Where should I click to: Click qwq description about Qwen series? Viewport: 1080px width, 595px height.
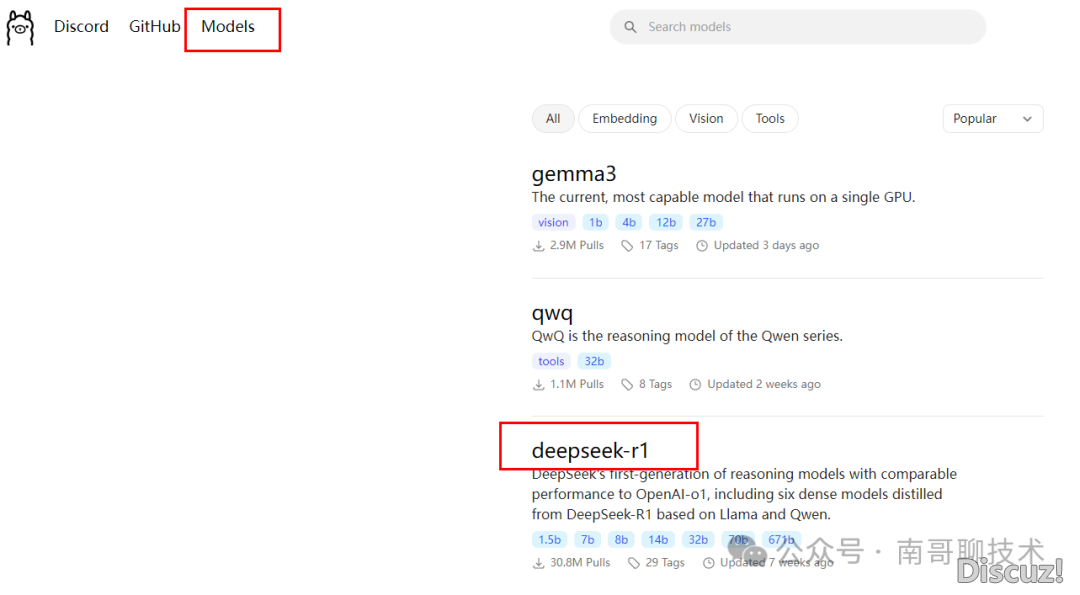click(x=687, y=336)
